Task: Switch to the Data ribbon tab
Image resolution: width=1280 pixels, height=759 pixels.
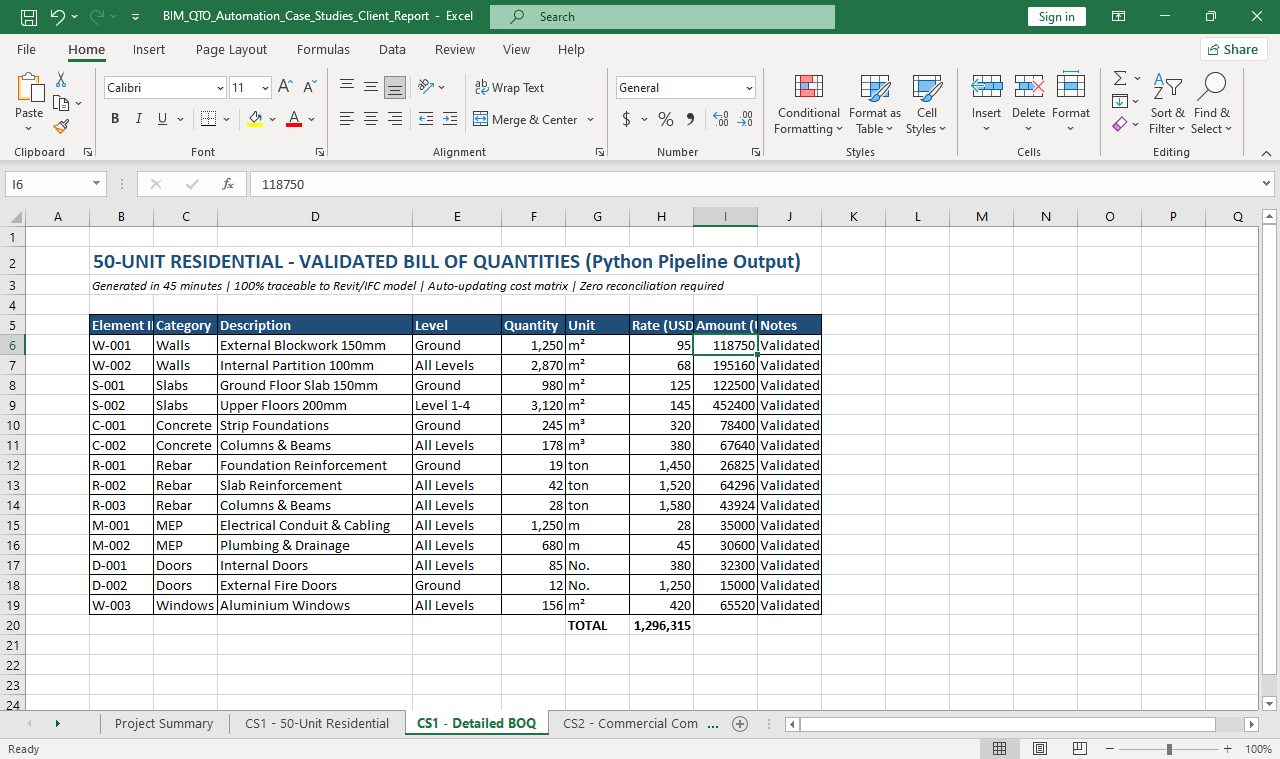Action: 392,49
